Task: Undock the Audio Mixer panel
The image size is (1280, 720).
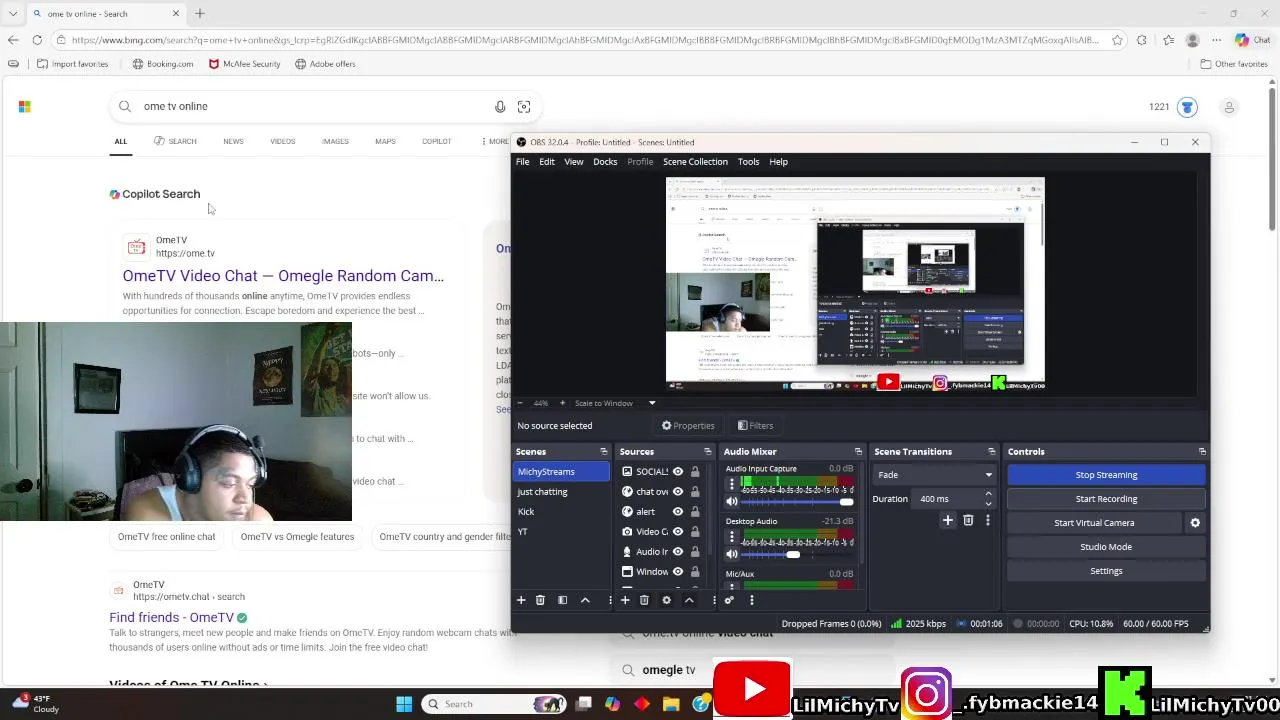Action: [x=858, y=452]
